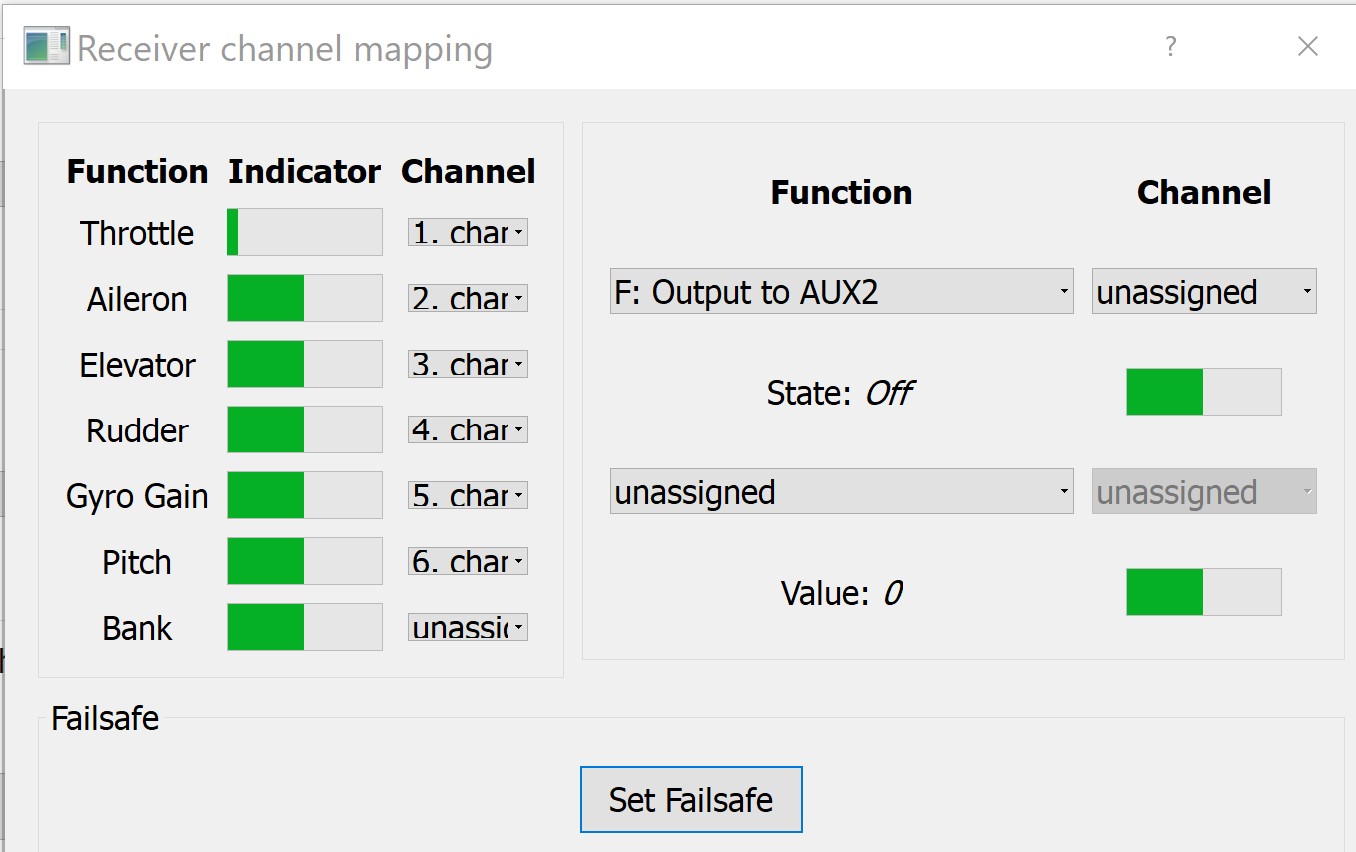The height and width of the screenshot is (852, 1356).
Task: Click the Gyro Gain indicator bar
Action: coord(305,496)
